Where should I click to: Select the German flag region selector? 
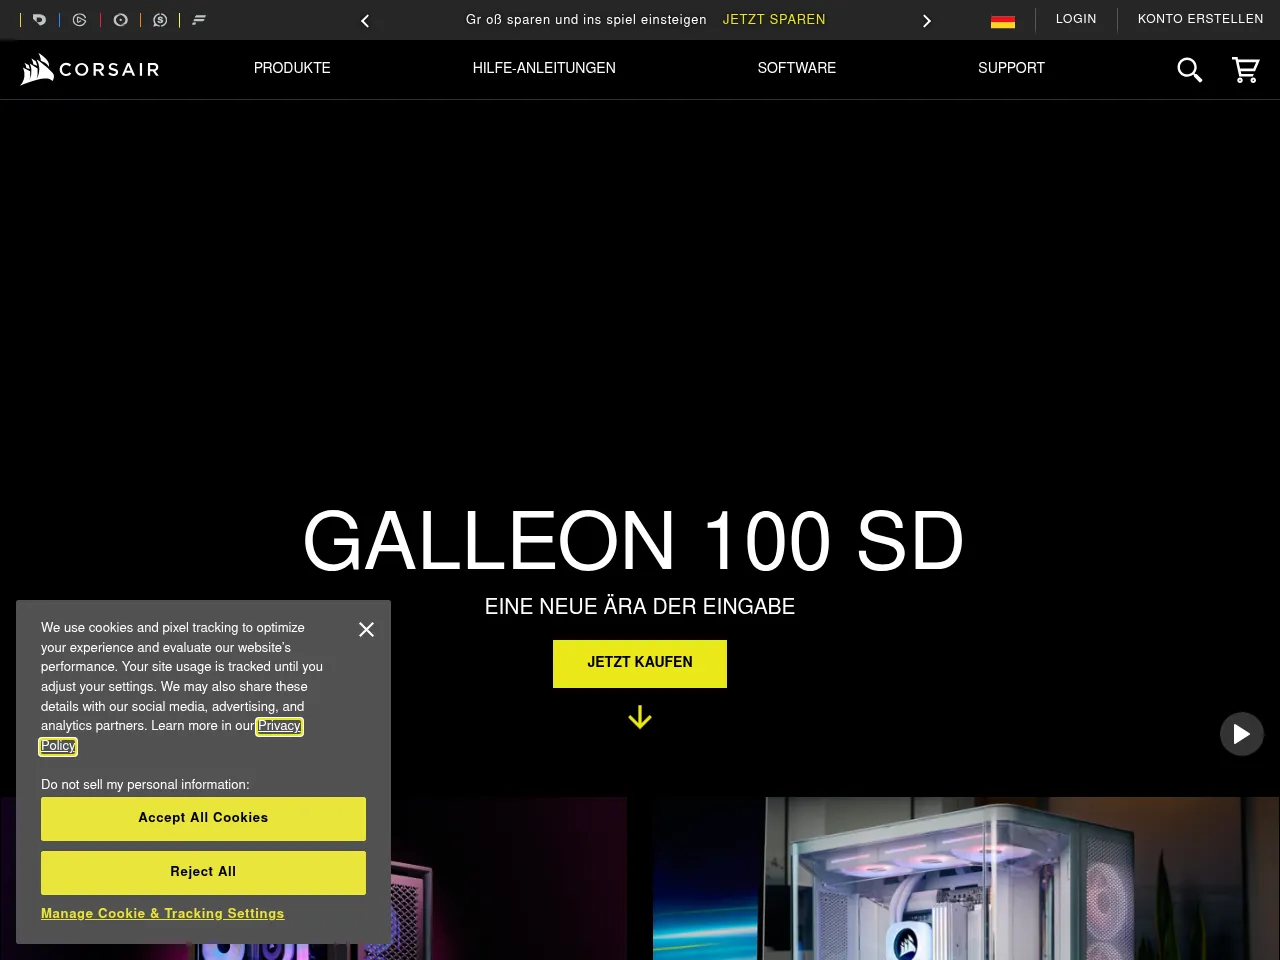[1002, 21]
